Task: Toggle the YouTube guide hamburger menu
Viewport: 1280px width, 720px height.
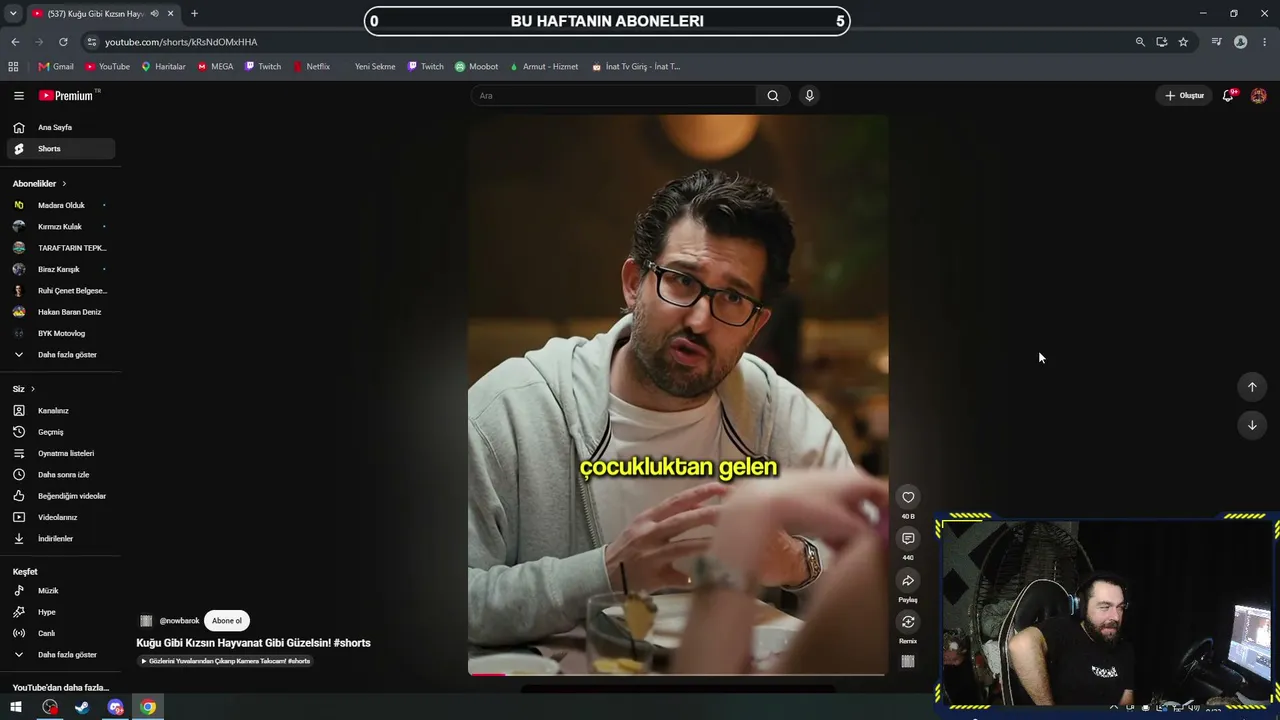Action: [19, 96]
